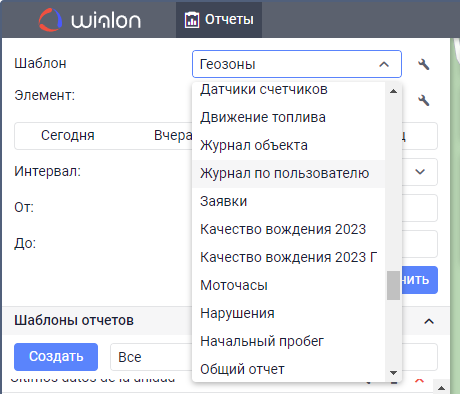Click the wrench icon next to Шаблон
Screen dimensions: 460x394
[x=424, y=64]
